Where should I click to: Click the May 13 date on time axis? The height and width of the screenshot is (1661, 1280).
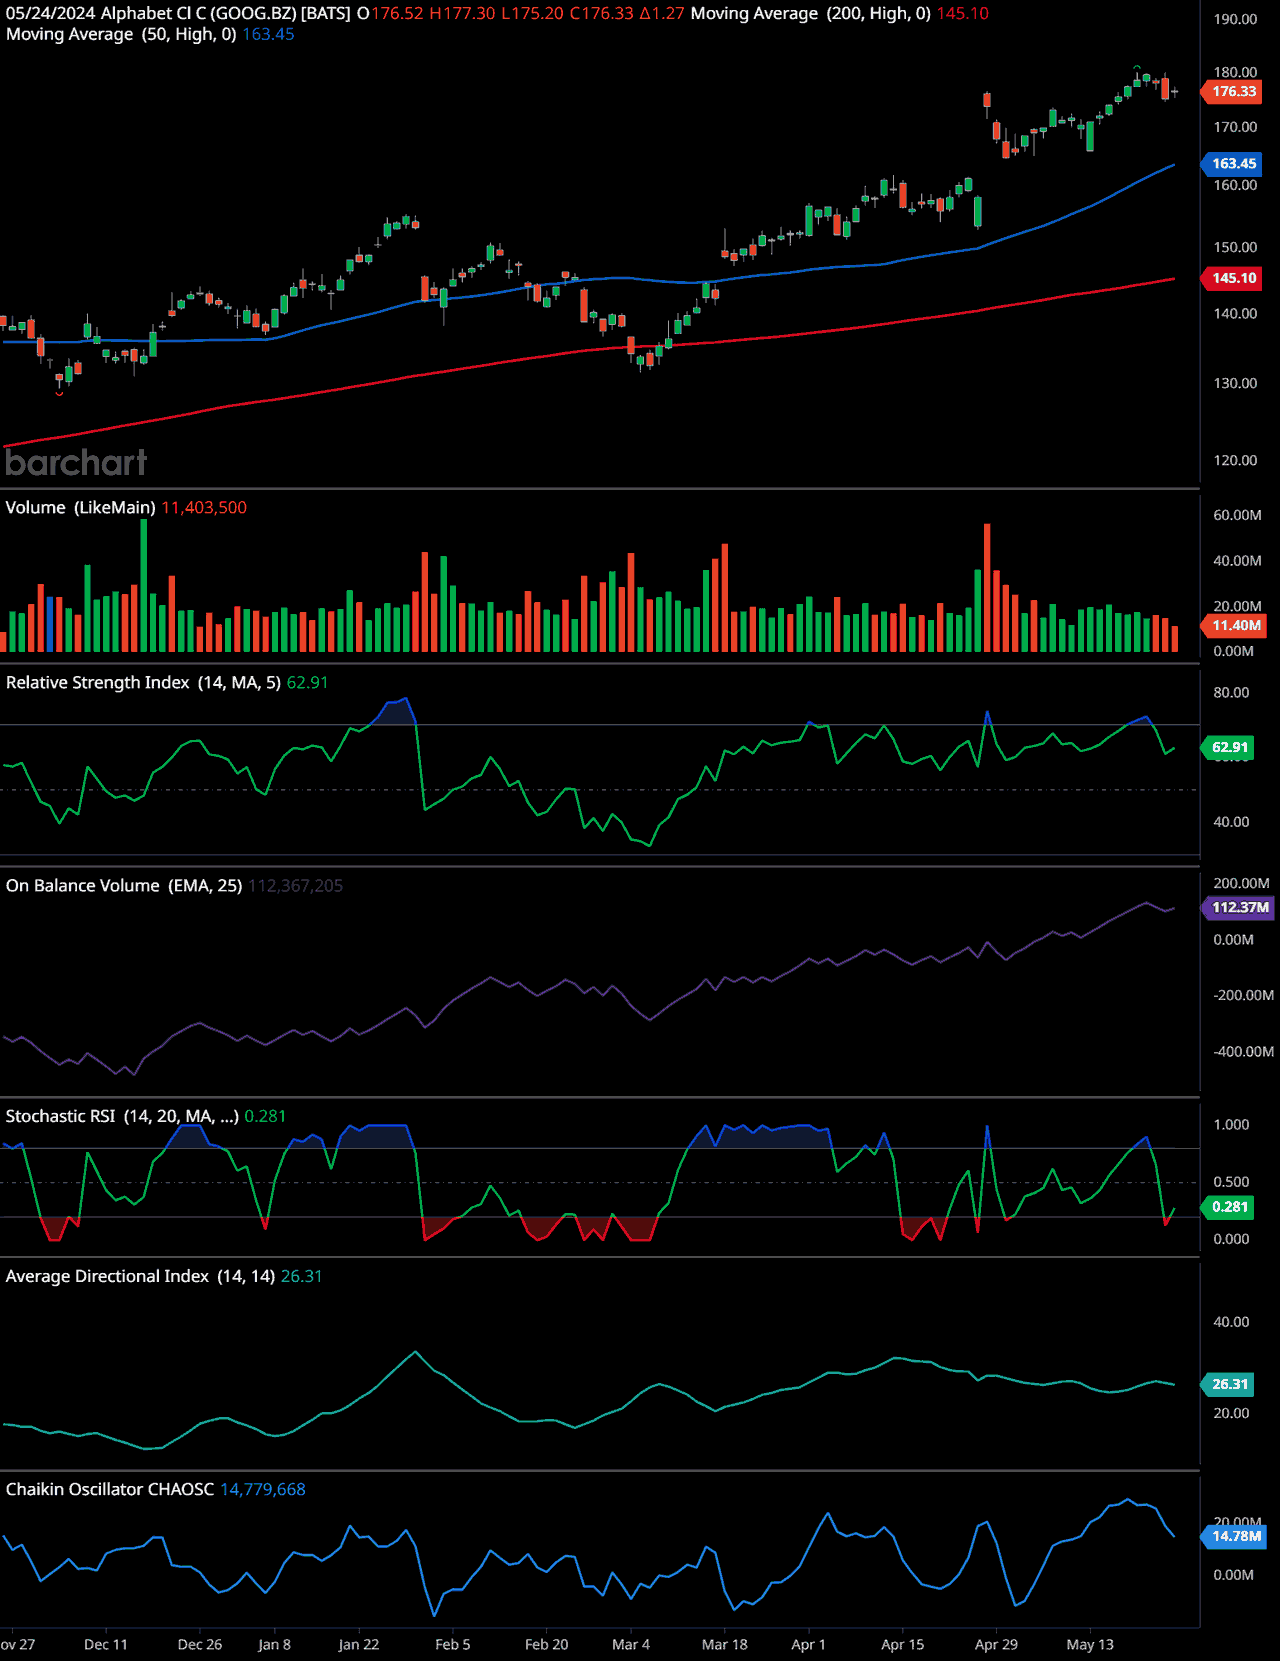[x=1090, y=1644]
